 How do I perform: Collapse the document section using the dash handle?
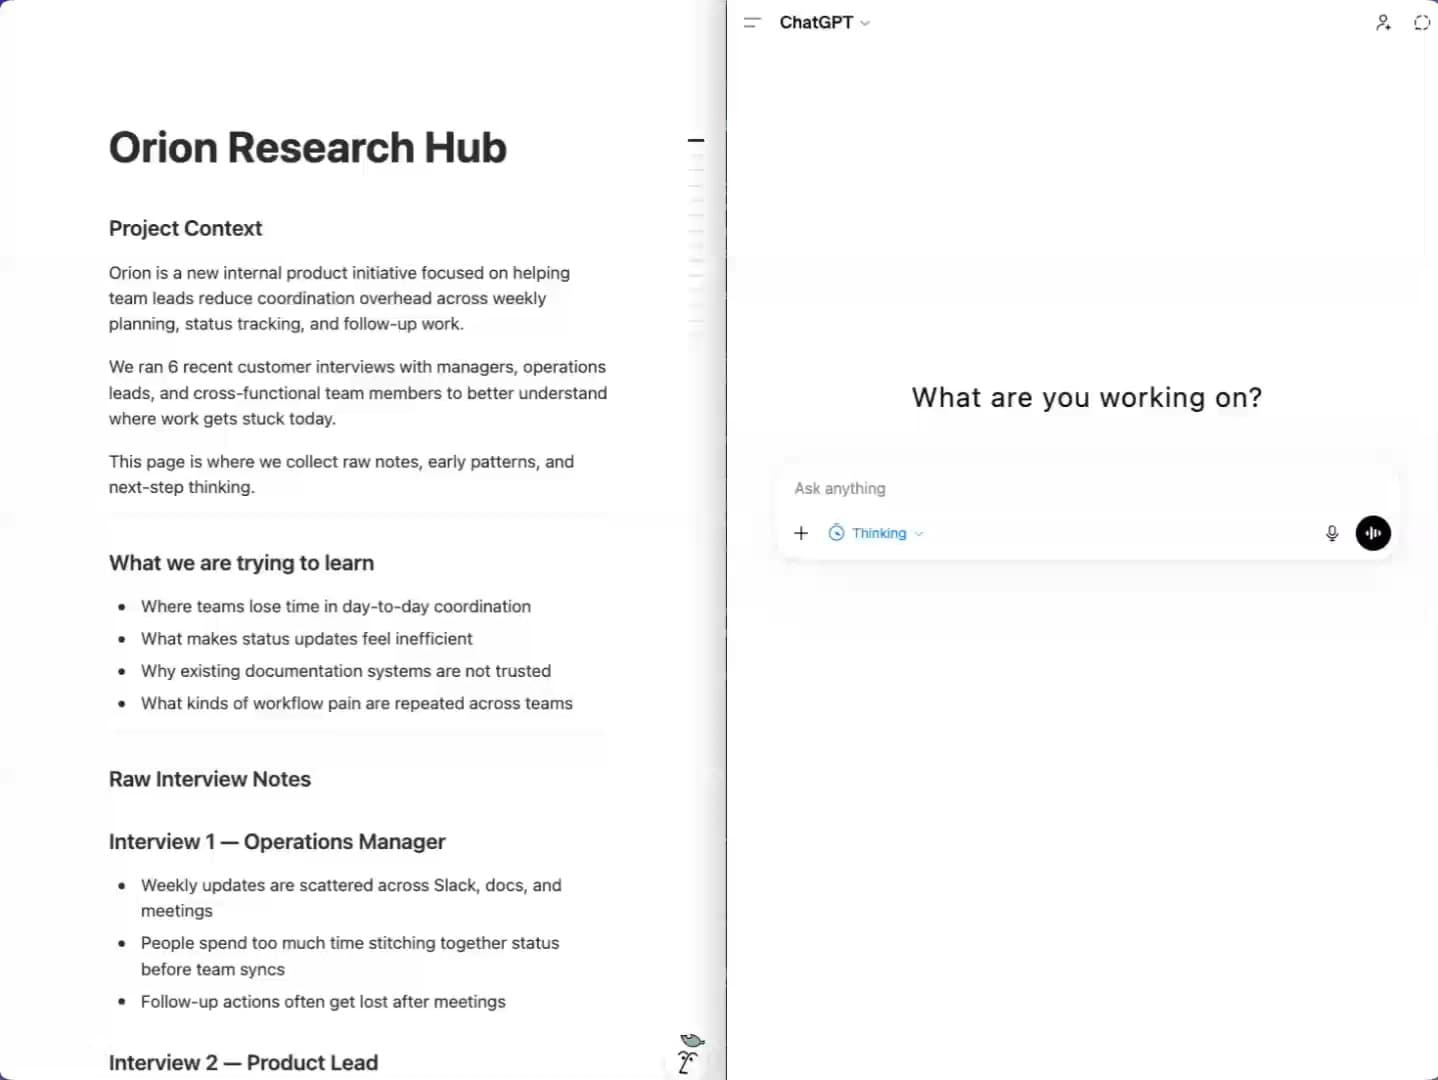696,140
